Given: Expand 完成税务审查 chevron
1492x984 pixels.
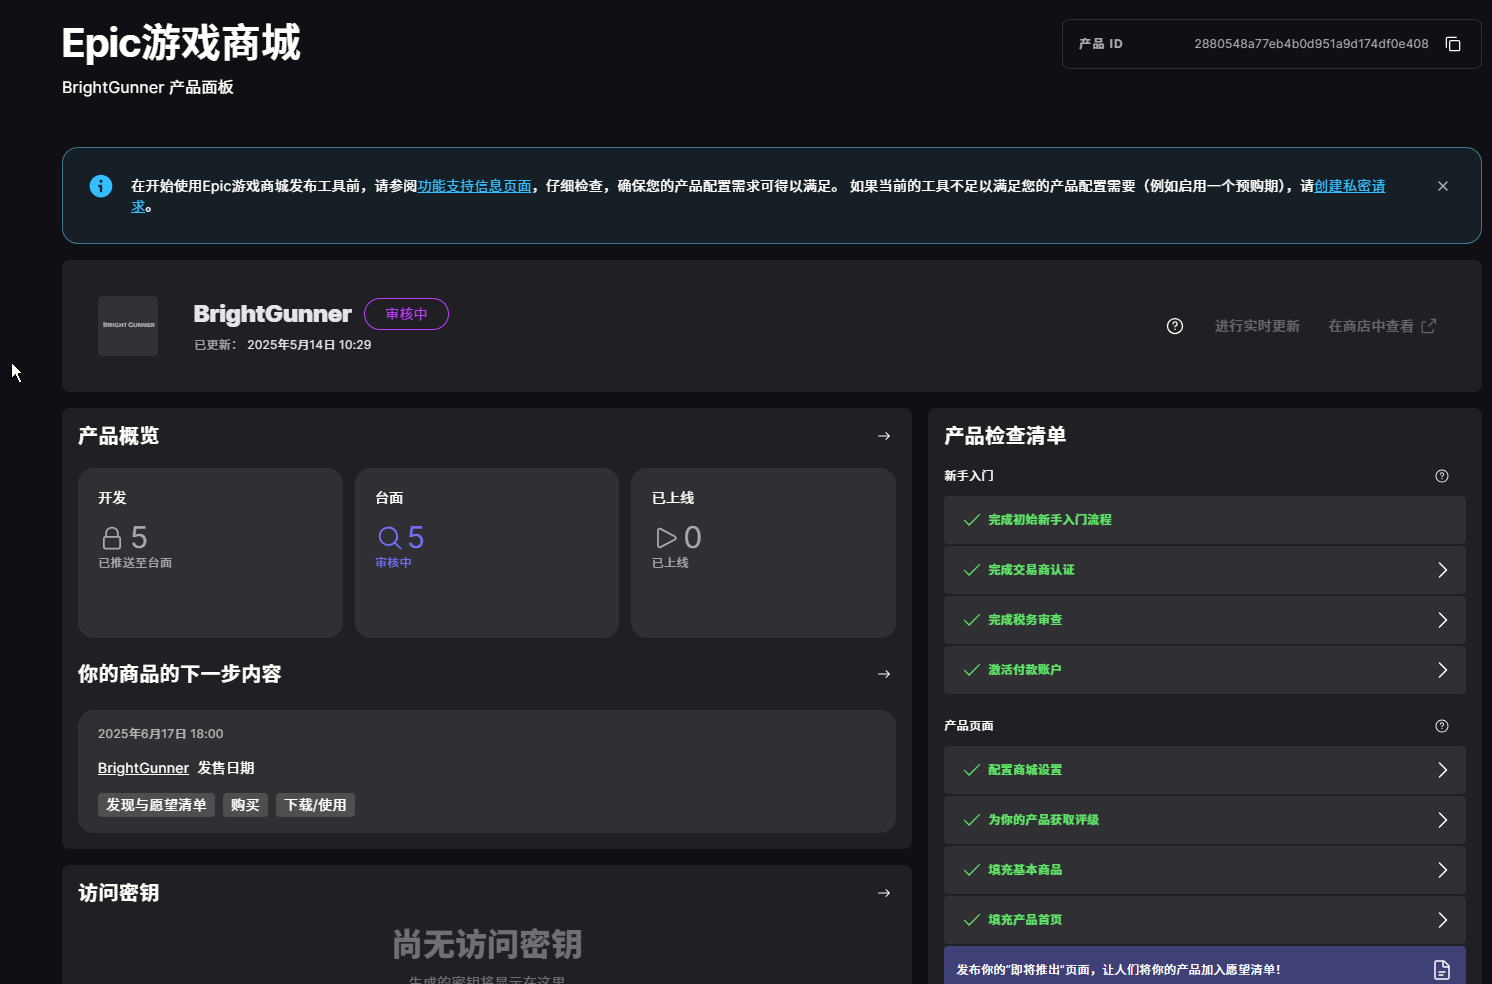Looking at the screenshot, I should click(1443, 620).
